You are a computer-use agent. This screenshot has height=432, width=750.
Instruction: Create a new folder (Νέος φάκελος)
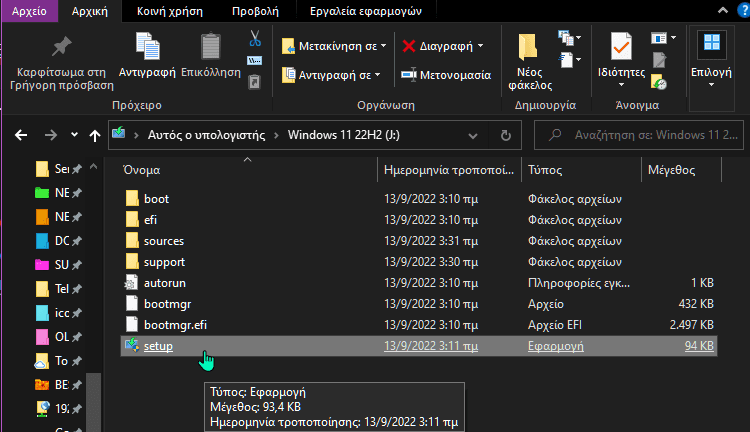click(x=529, y=61)
